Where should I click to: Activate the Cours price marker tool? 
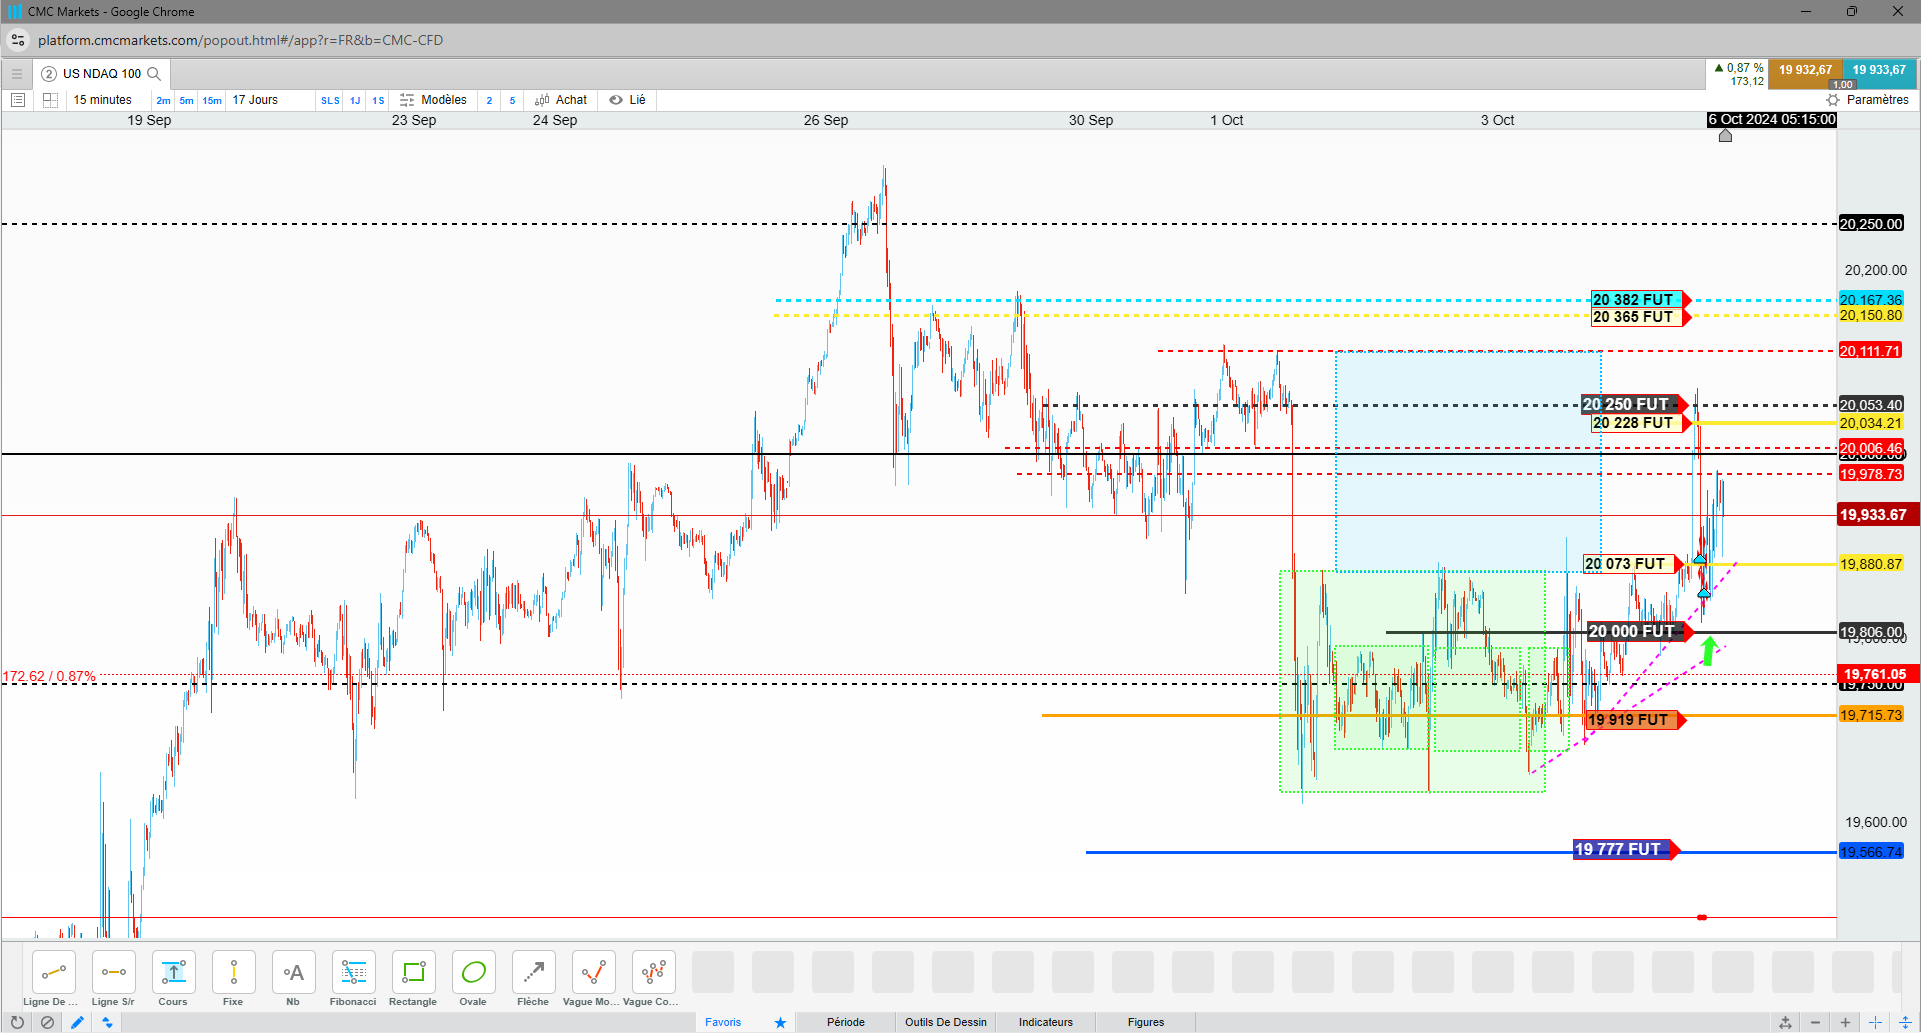[x=173, y=979]
